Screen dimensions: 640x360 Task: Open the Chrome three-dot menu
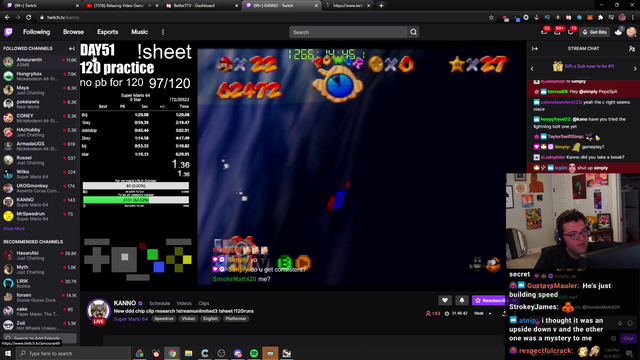coord(633,18)
